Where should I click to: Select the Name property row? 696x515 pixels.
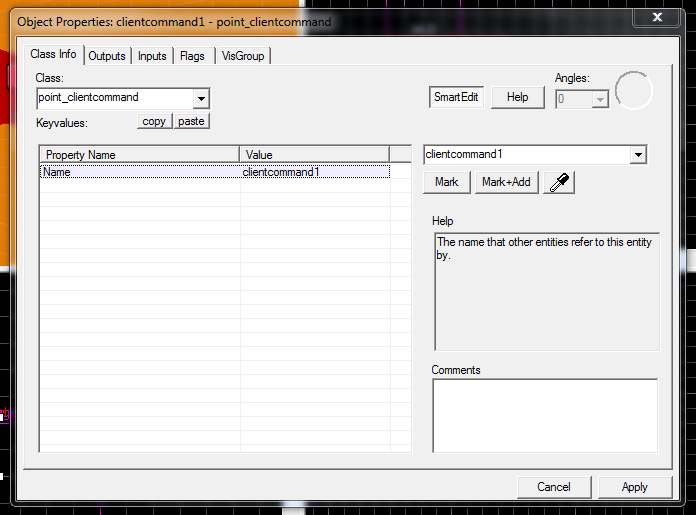[140, 172]
